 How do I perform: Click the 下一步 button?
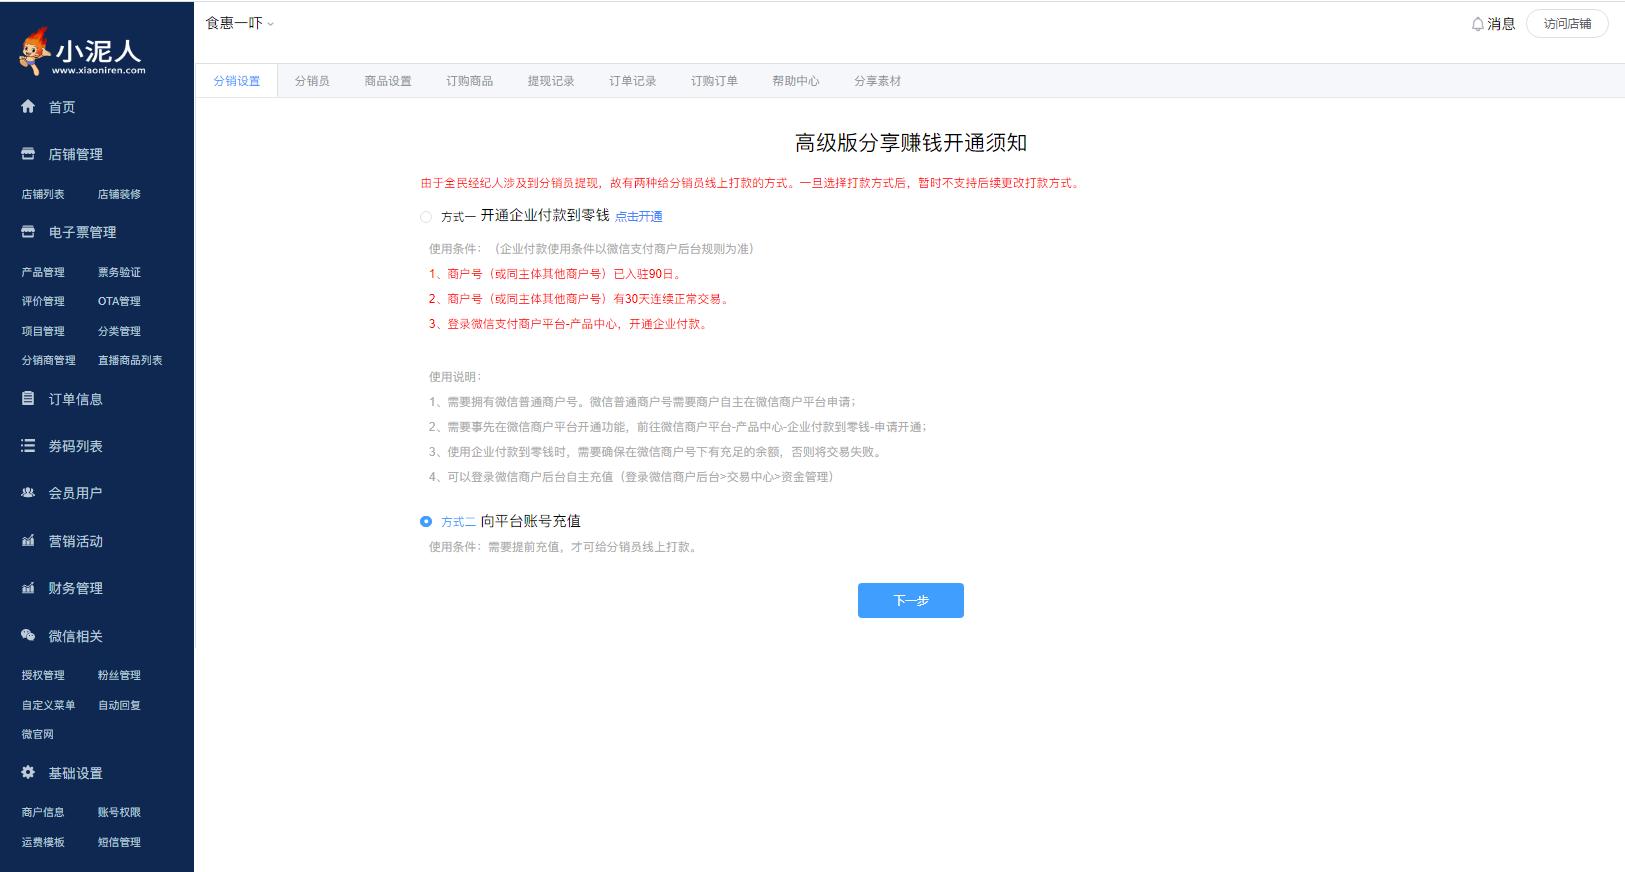tap(910, 600)
